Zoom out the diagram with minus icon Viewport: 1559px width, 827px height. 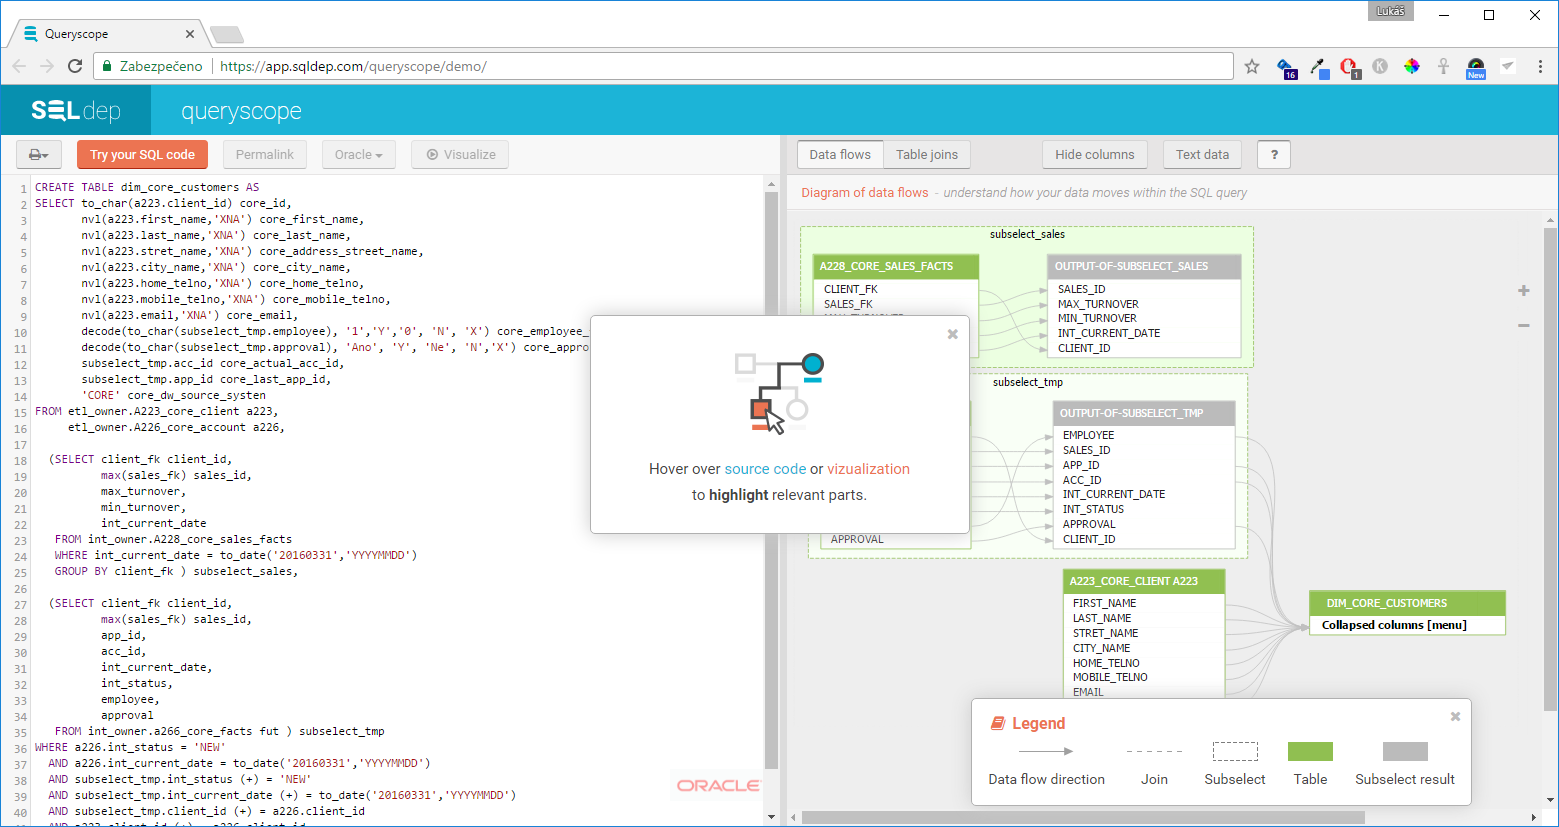[1524, 326]
